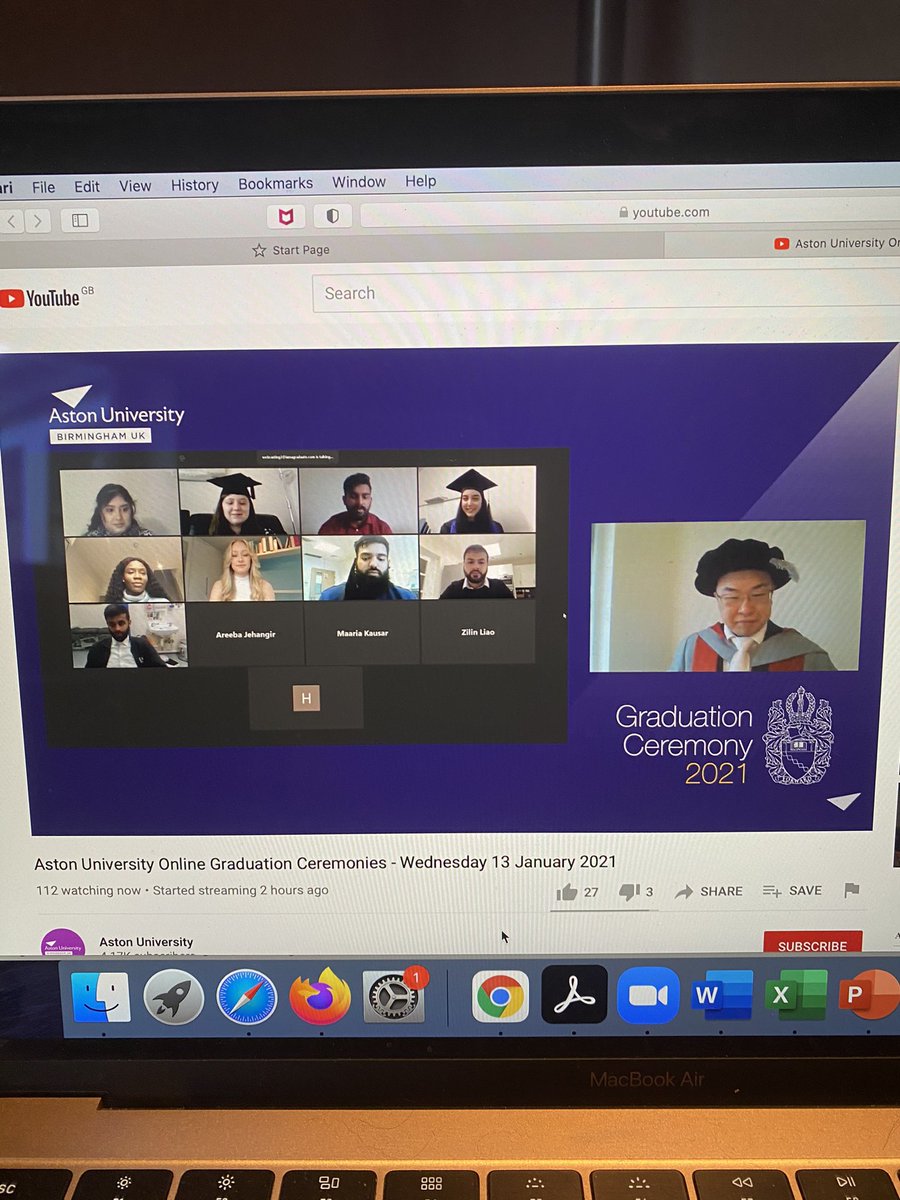Click the McAfee extension icon

coord(285,217)
